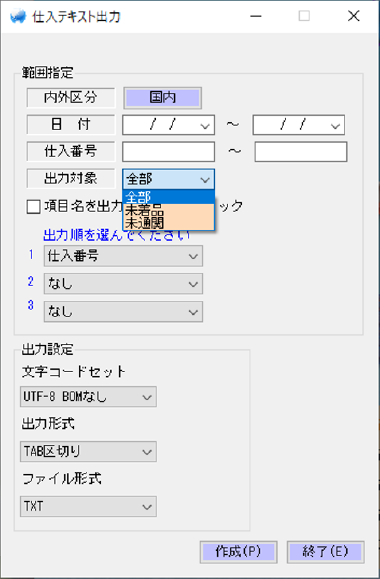380x579 pixels.
Task: Click the 作成(P) button
Action: point(238,552)
